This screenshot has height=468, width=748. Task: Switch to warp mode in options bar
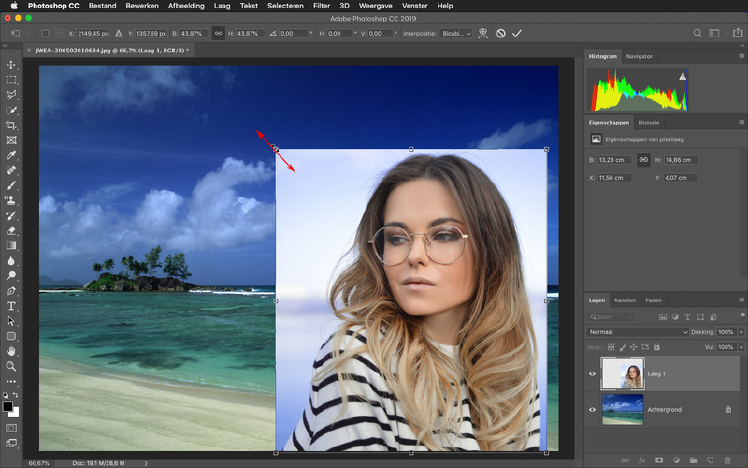(x=483, y=33)
